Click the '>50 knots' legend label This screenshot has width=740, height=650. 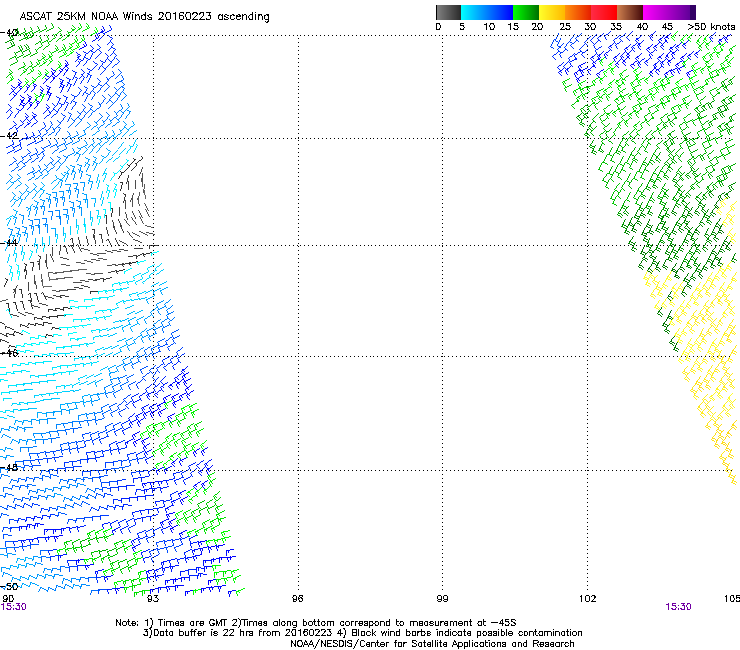711,27
